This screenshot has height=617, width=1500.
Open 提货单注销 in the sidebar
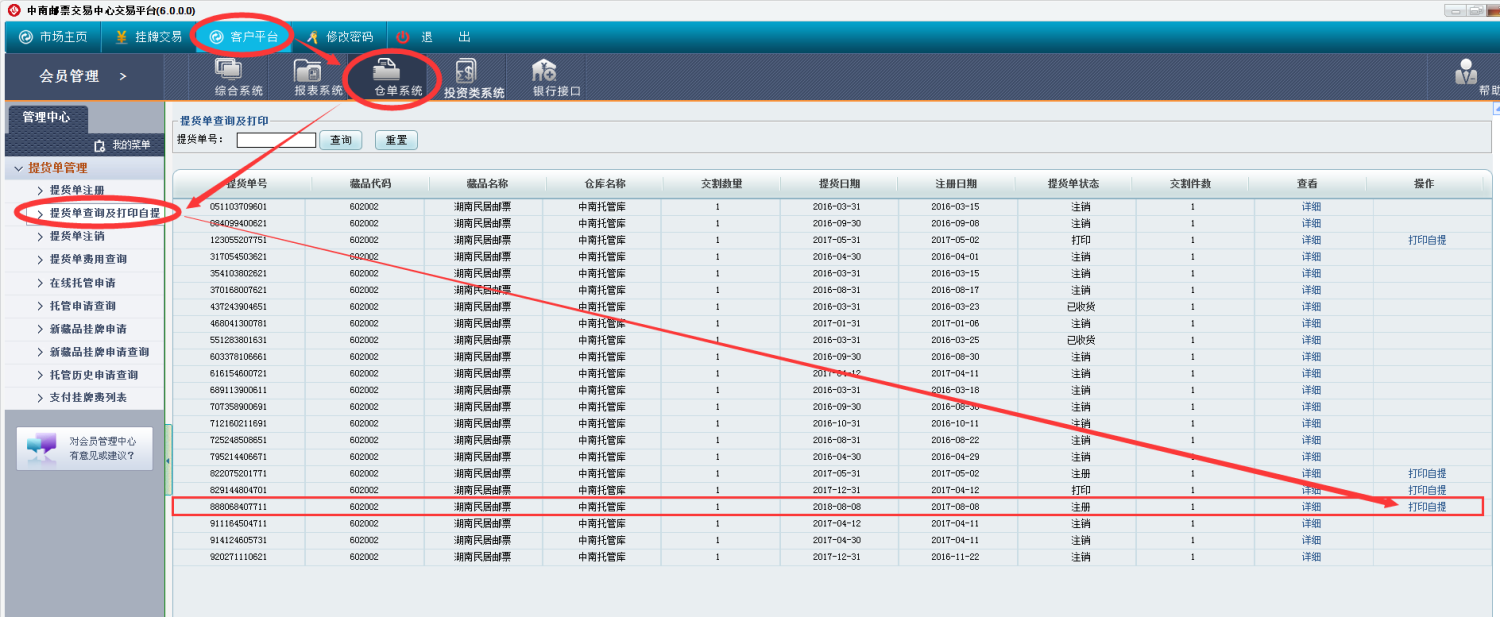[77, 236]
